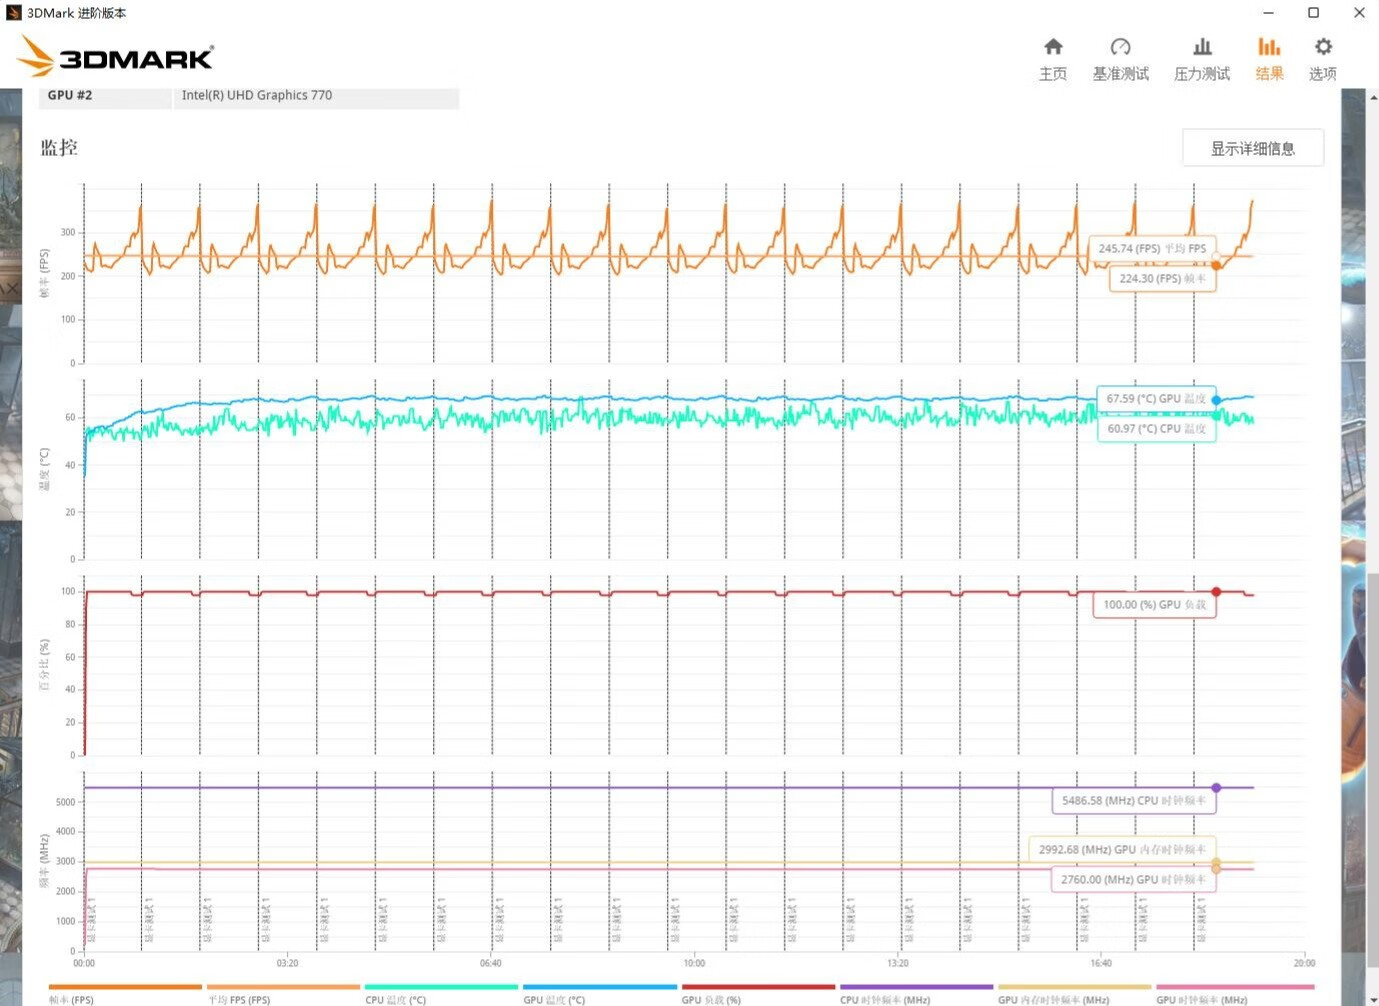Click the 245.74 (FPS) 平均 FPS tooltip
1379x1006 pixels.
coord(1152,248)
